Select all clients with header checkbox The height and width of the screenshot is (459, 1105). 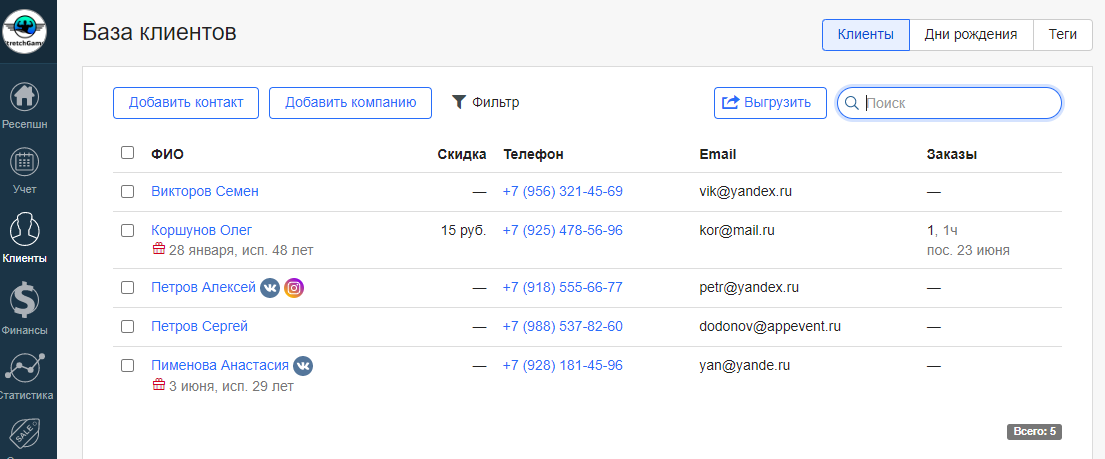127,153
